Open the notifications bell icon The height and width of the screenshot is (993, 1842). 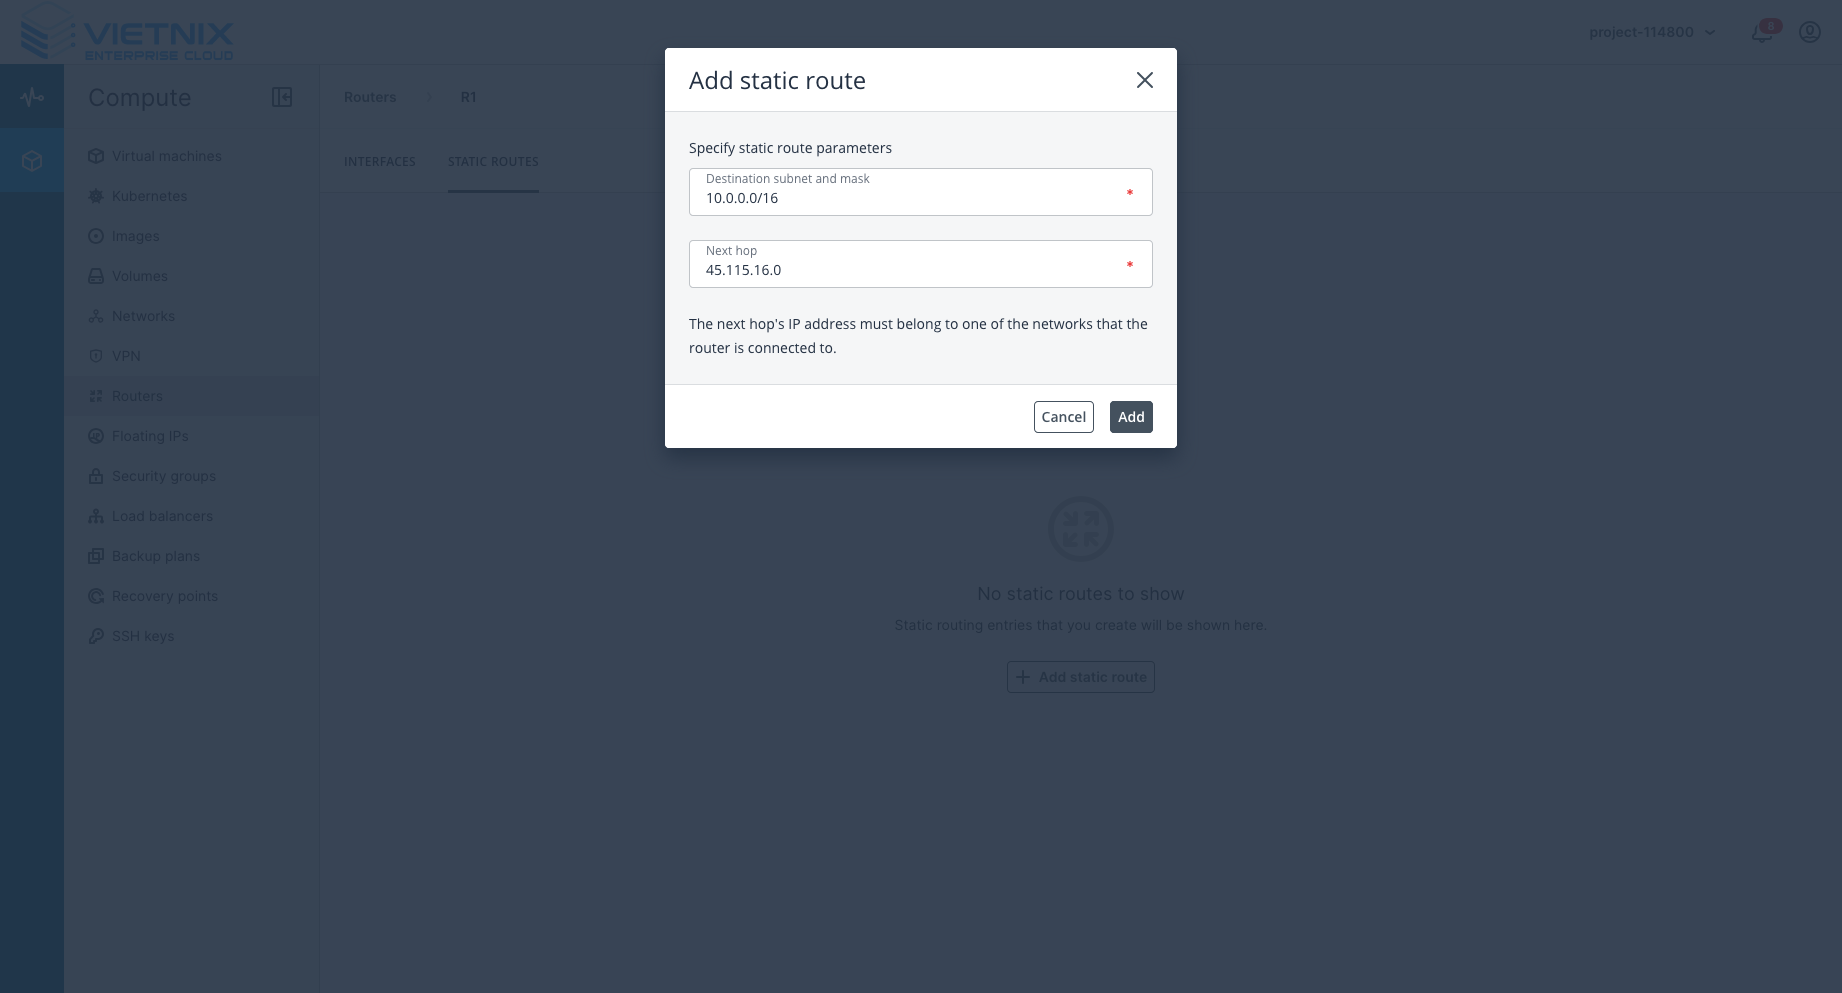pyautogui.click(x=1762, y=32)
